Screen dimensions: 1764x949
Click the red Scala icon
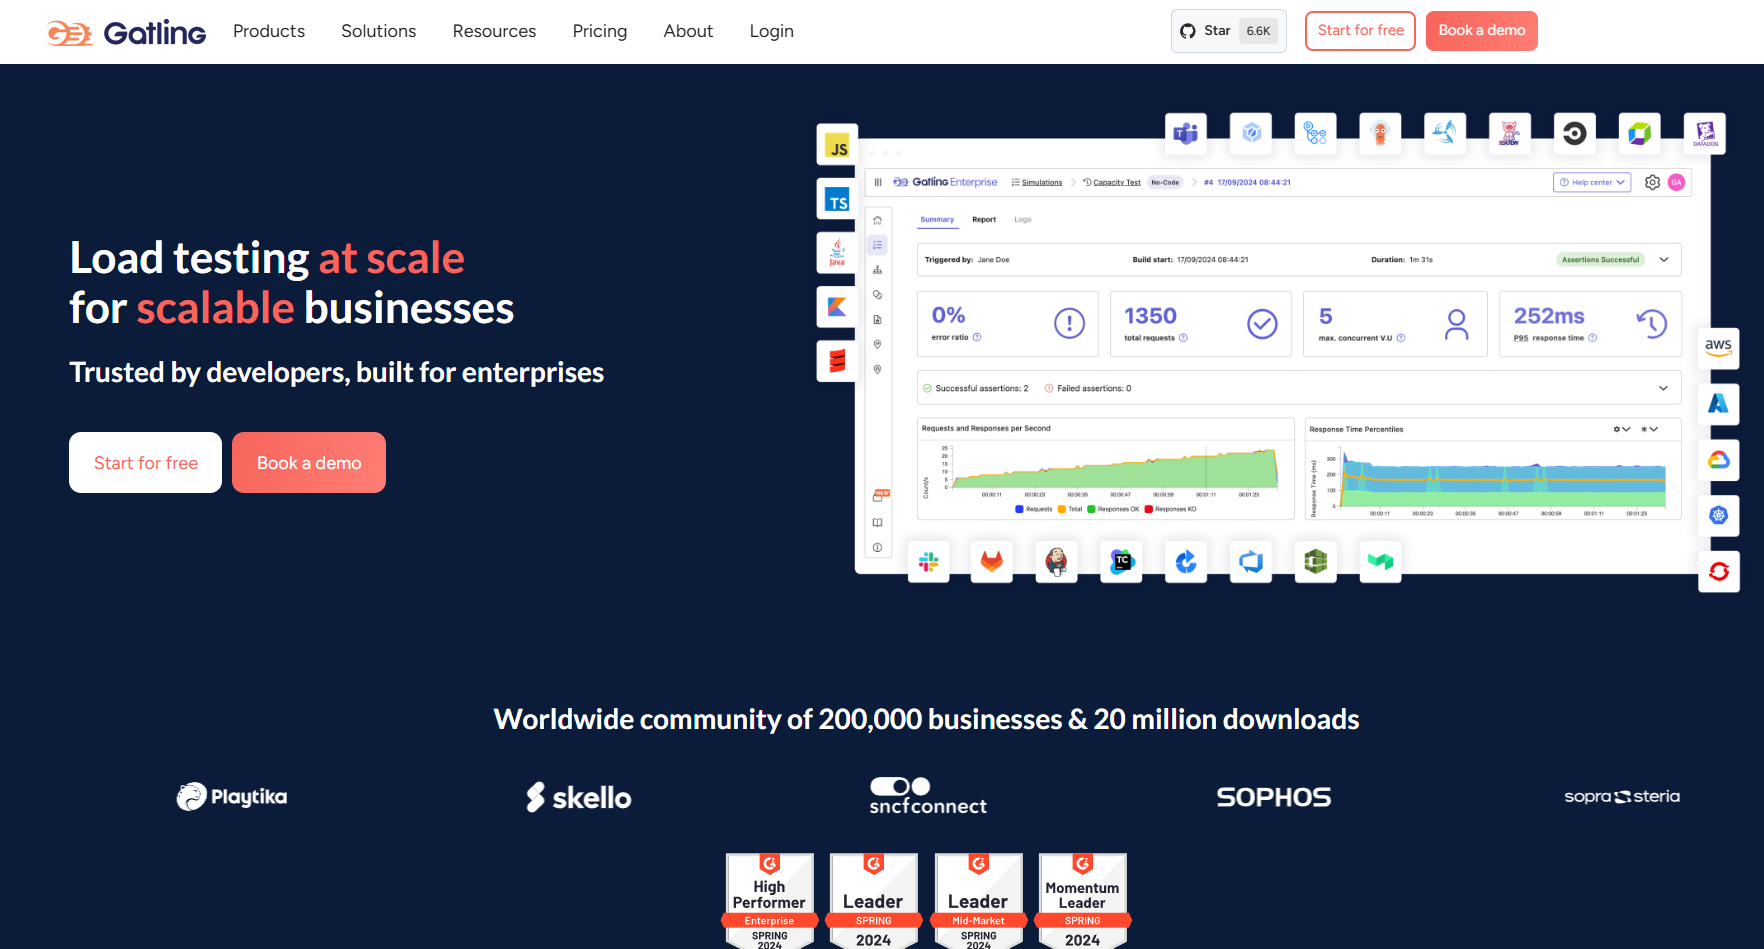838,361
